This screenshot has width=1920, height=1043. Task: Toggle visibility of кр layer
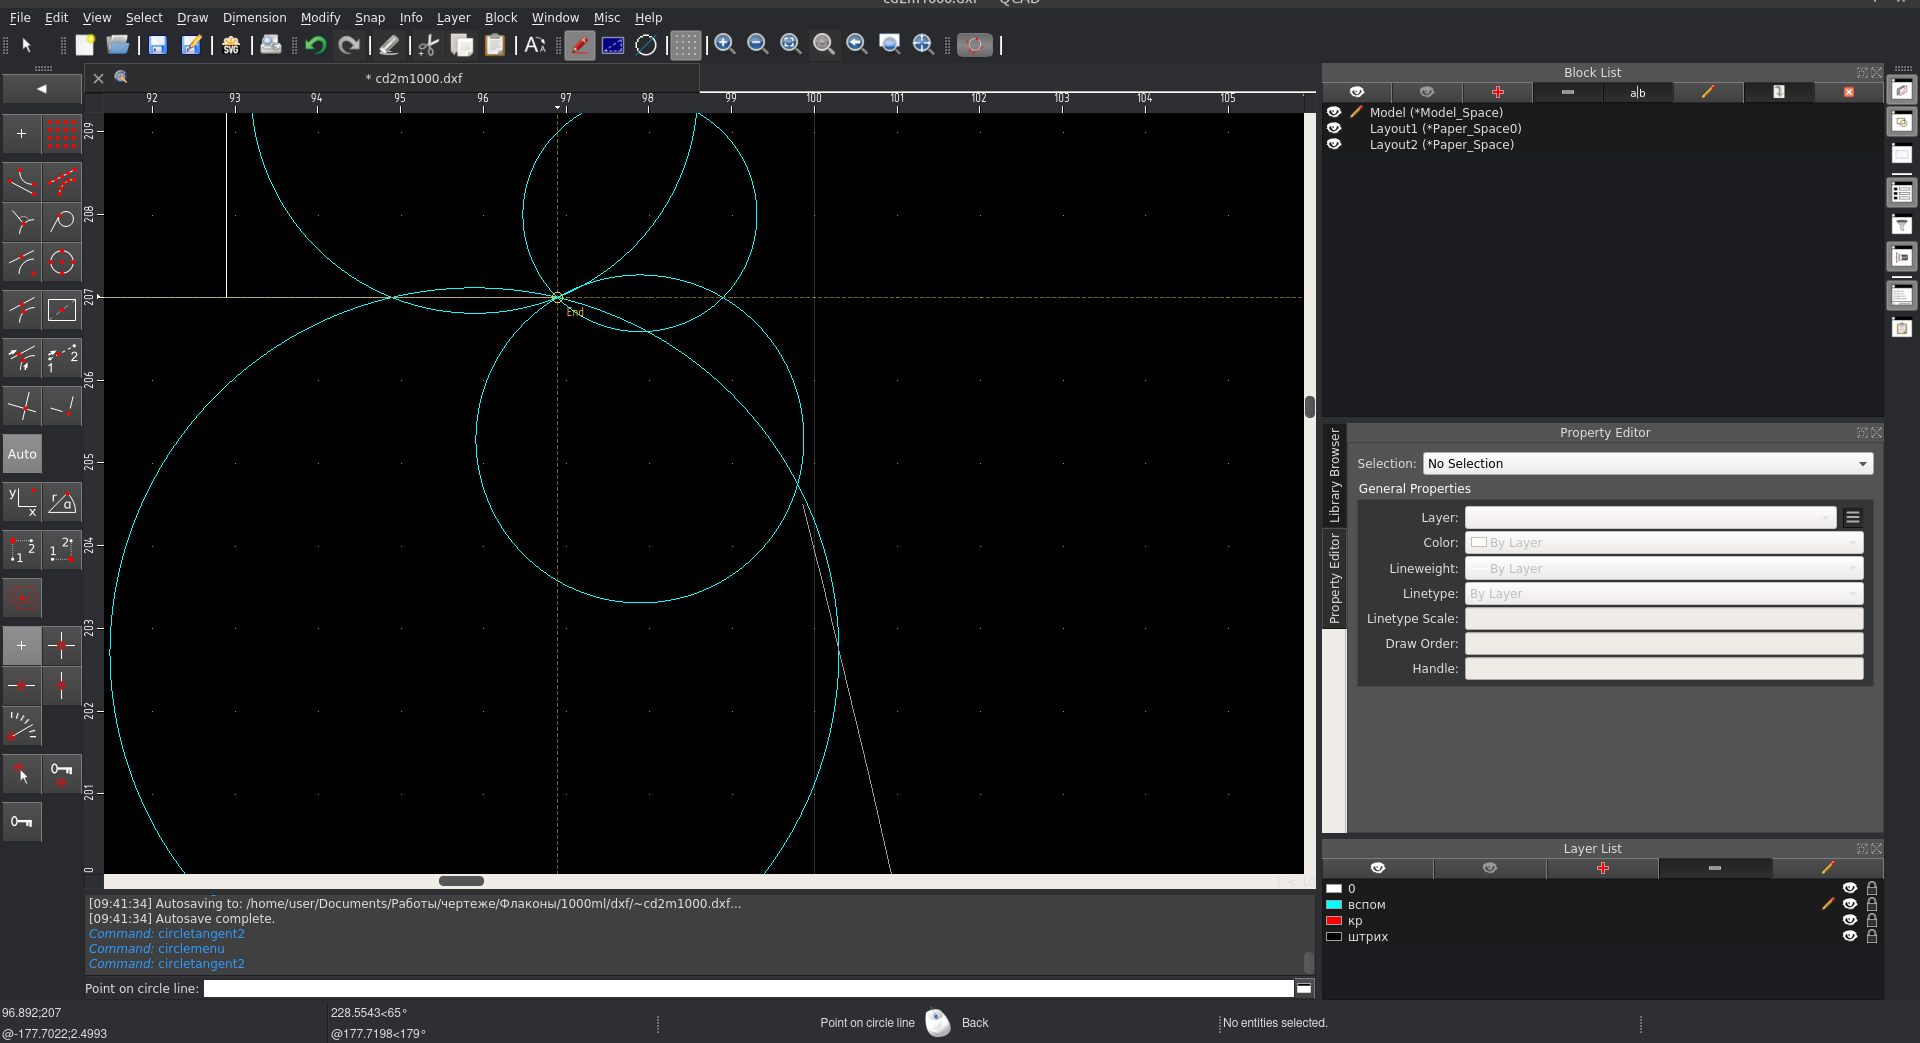coord(1850,920)
